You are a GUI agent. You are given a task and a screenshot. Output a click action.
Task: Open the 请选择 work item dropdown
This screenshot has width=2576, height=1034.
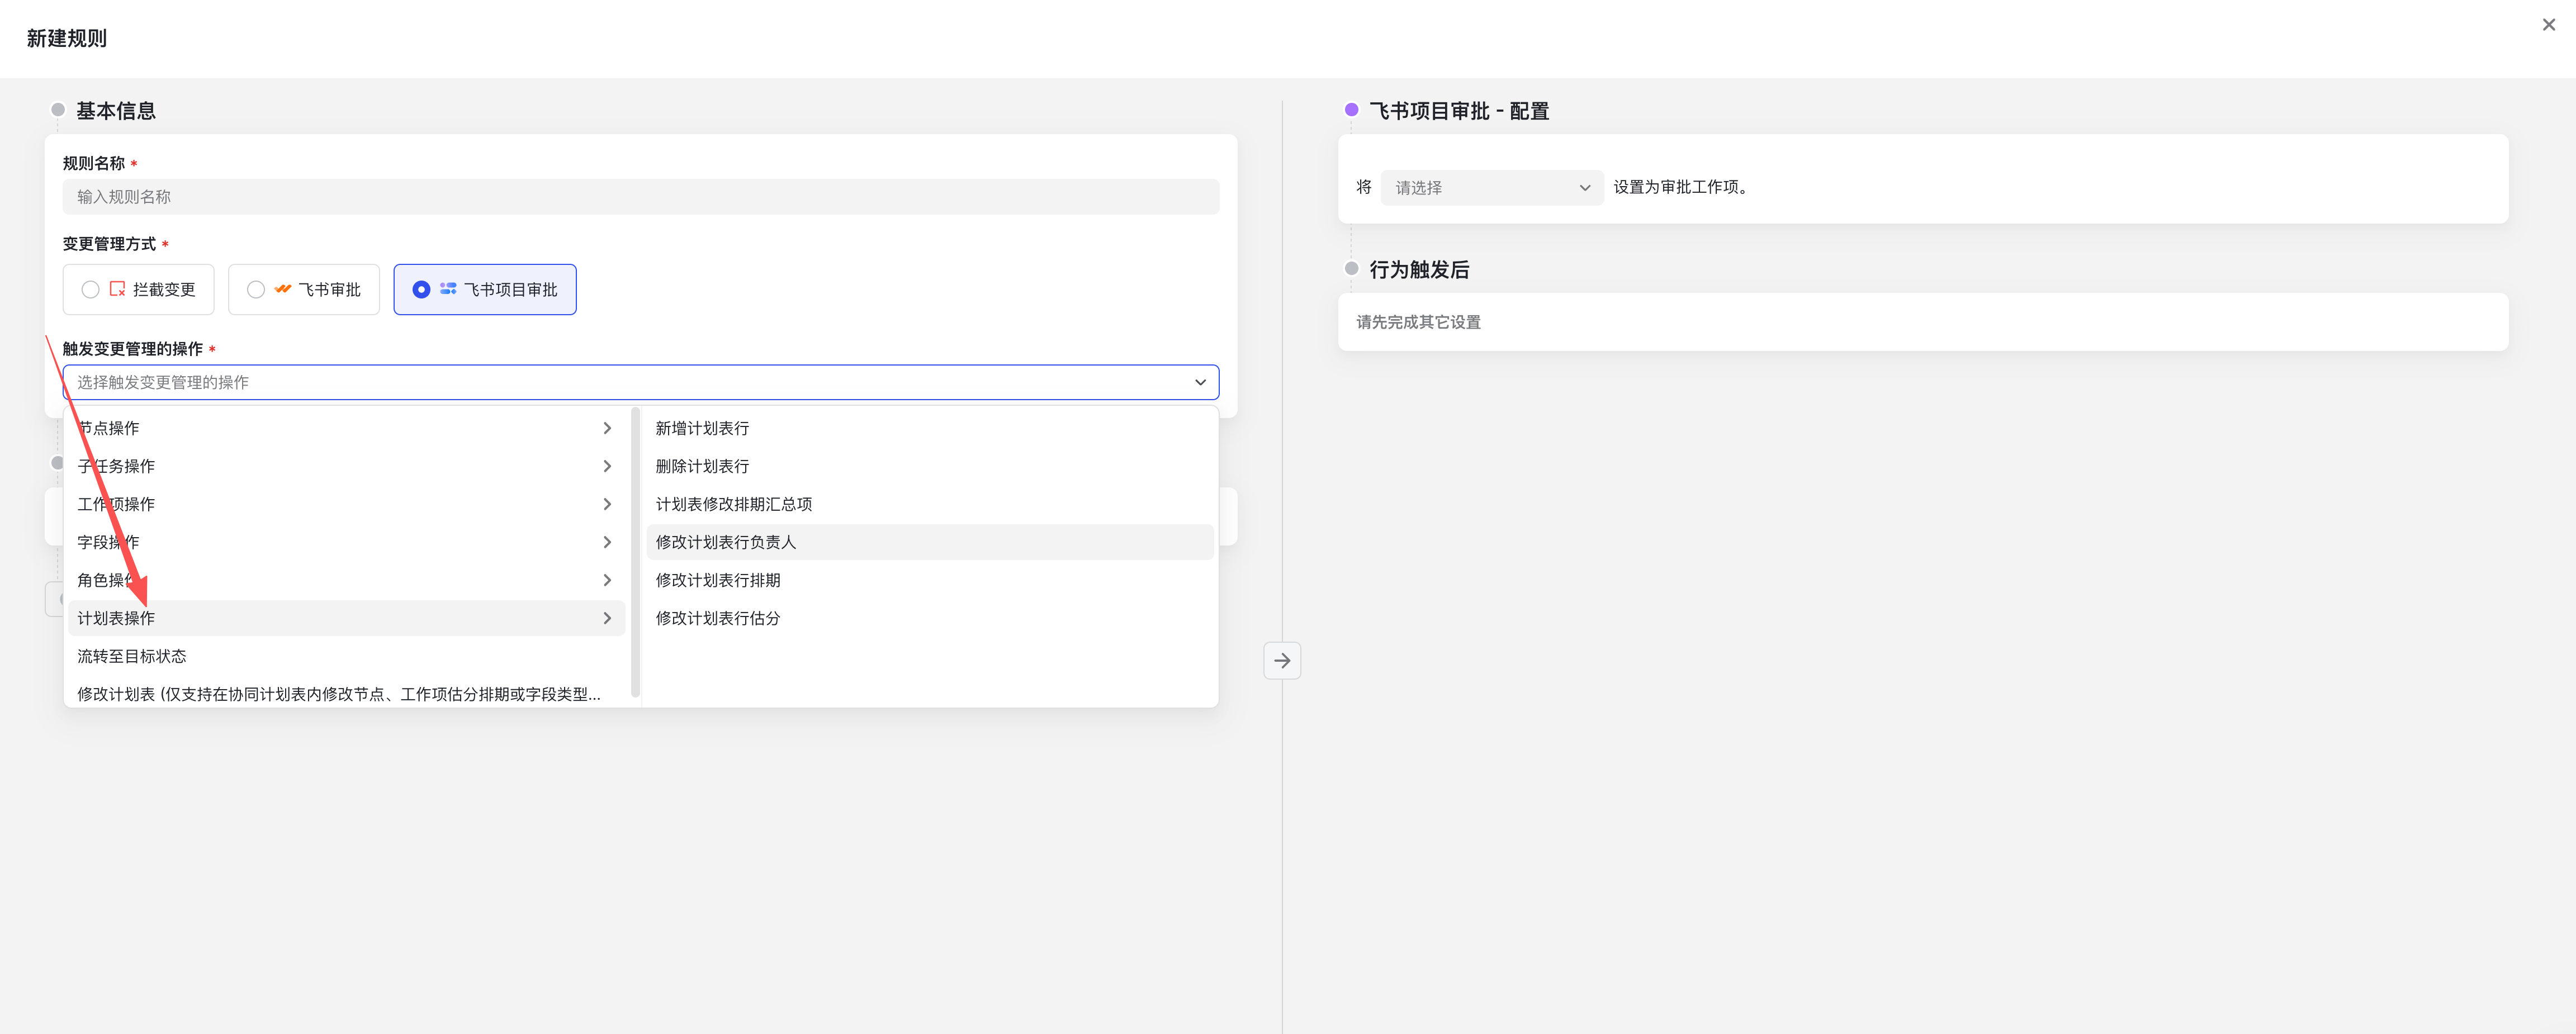pyautogui.click(x=1492, y=187)
